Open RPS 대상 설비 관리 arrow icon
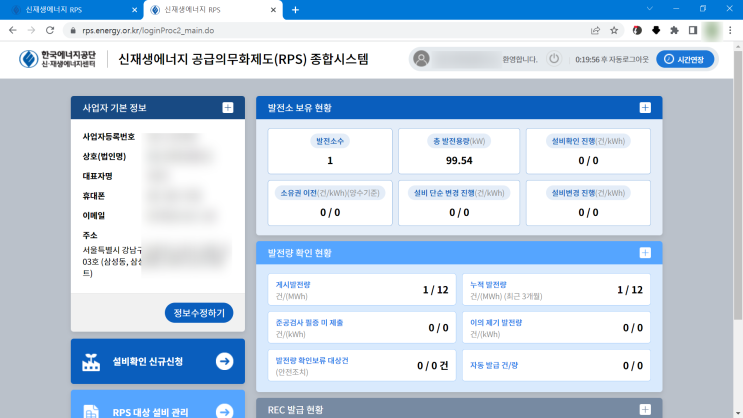Image resolution: width=743 pixels, height=418 pixels. pyautogui.click(x=225, y=411)
